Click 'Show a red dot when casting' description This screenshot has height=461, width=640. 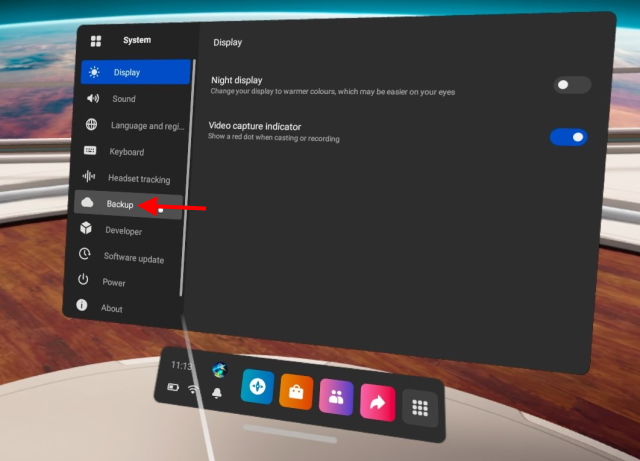click(x=273, y=138)
